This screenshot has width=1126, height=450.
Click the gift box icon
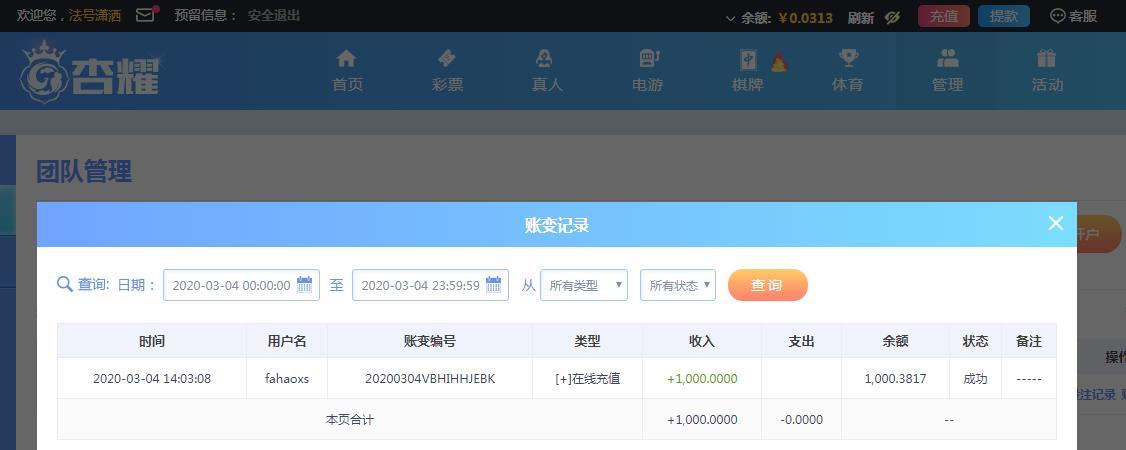click(x=1046, y=58)
